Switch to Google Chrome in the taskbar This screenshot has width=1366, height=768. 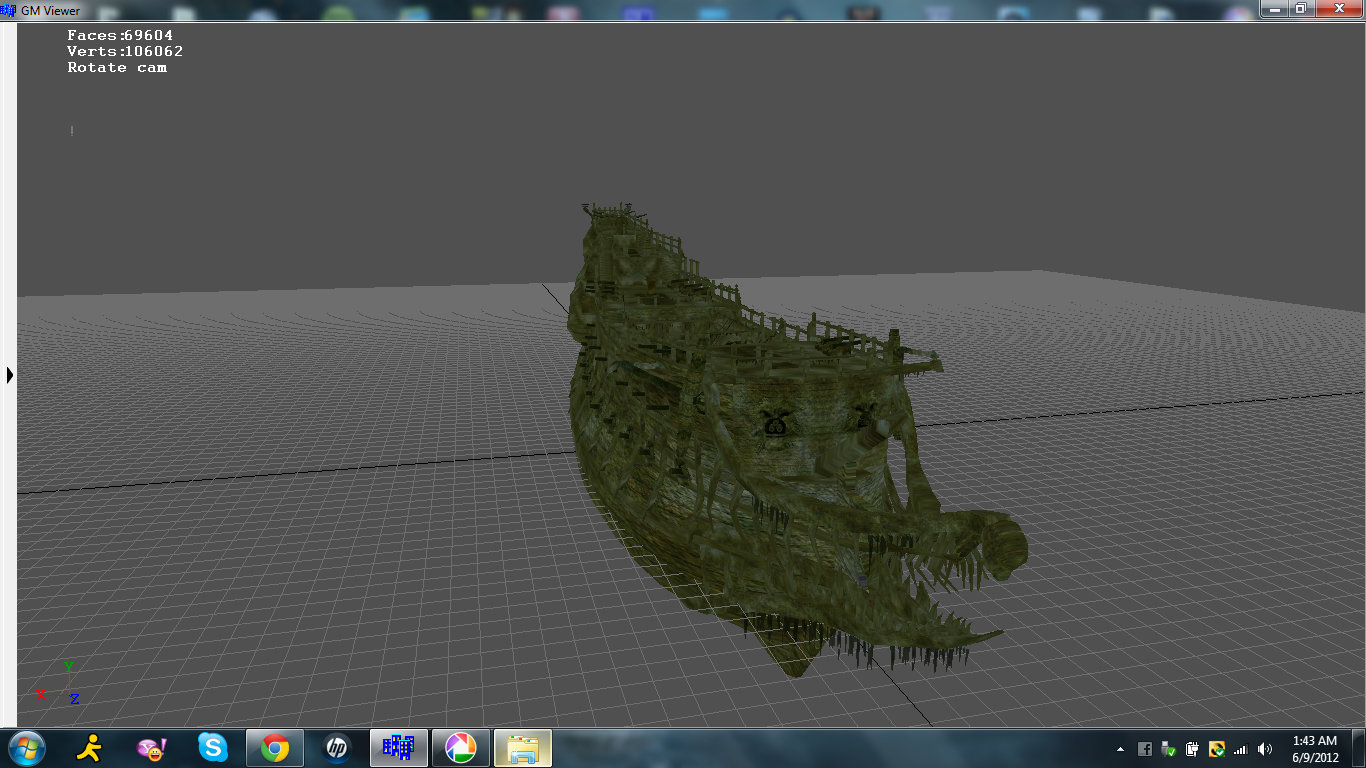coord(275,747)
